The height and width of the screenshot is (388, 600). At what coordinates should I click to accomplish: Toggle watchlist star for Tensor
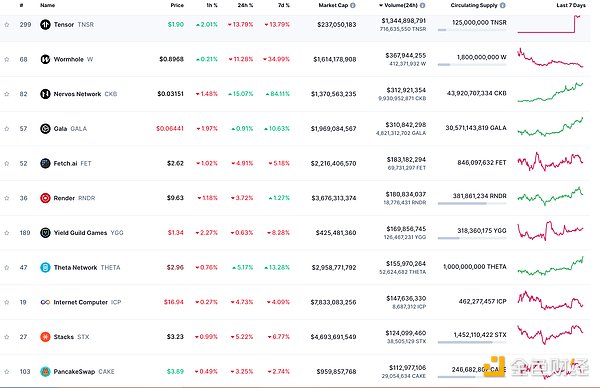7,24
